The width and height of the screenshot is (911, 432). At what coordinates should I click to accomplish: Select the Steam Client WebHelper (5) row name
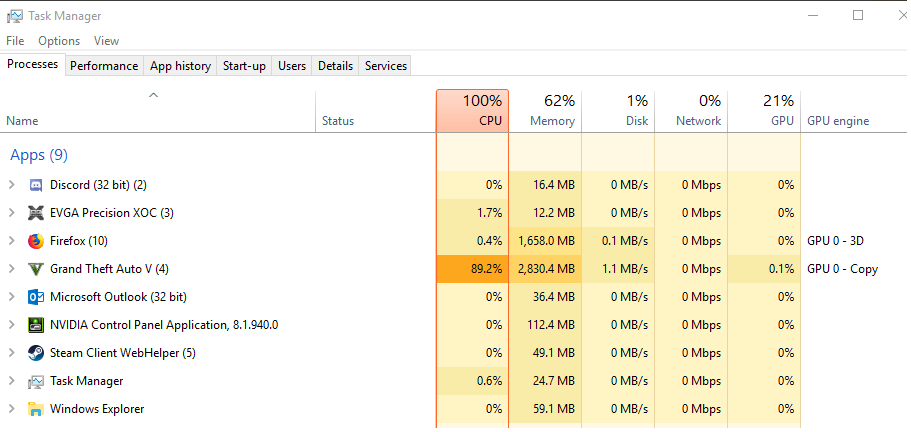coord(123,353)
